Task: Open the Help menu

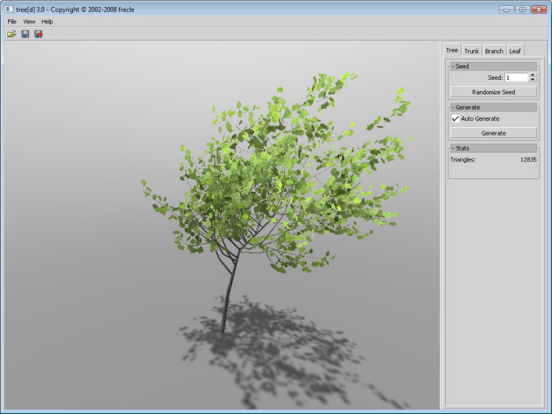Action: pos(47,22)
